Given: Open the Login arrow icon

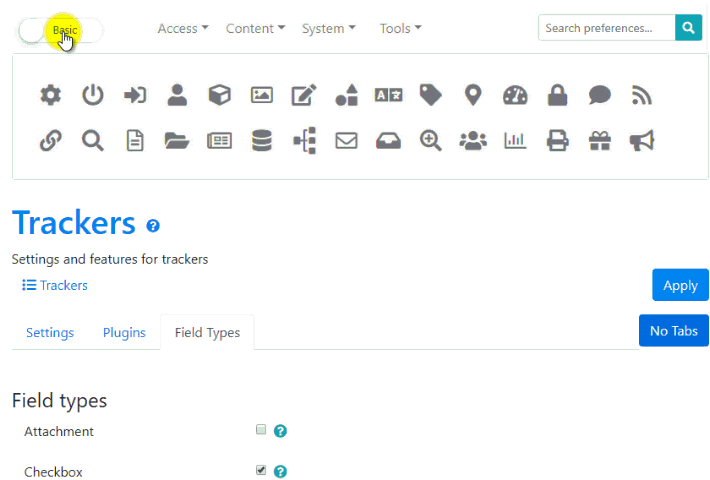Looking at the screenshot, I should (135, 95).
